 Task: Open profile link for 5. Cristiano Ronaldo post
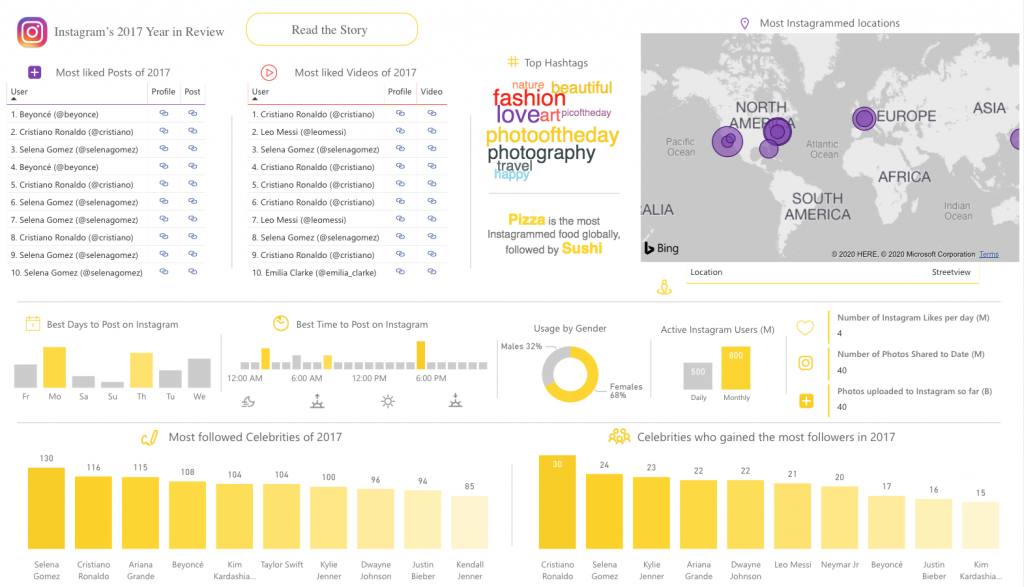[164, 184]
